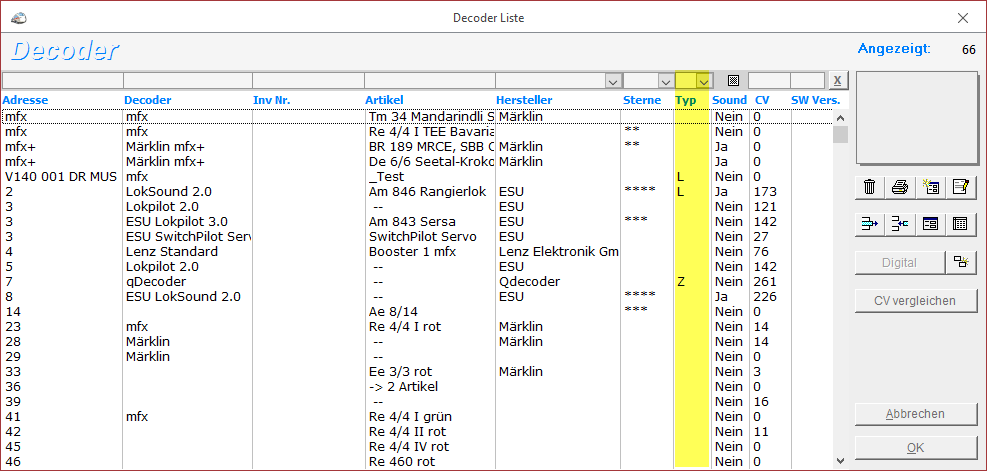Create a new decoder entry

pyautogui.click(x=930, y=187)
